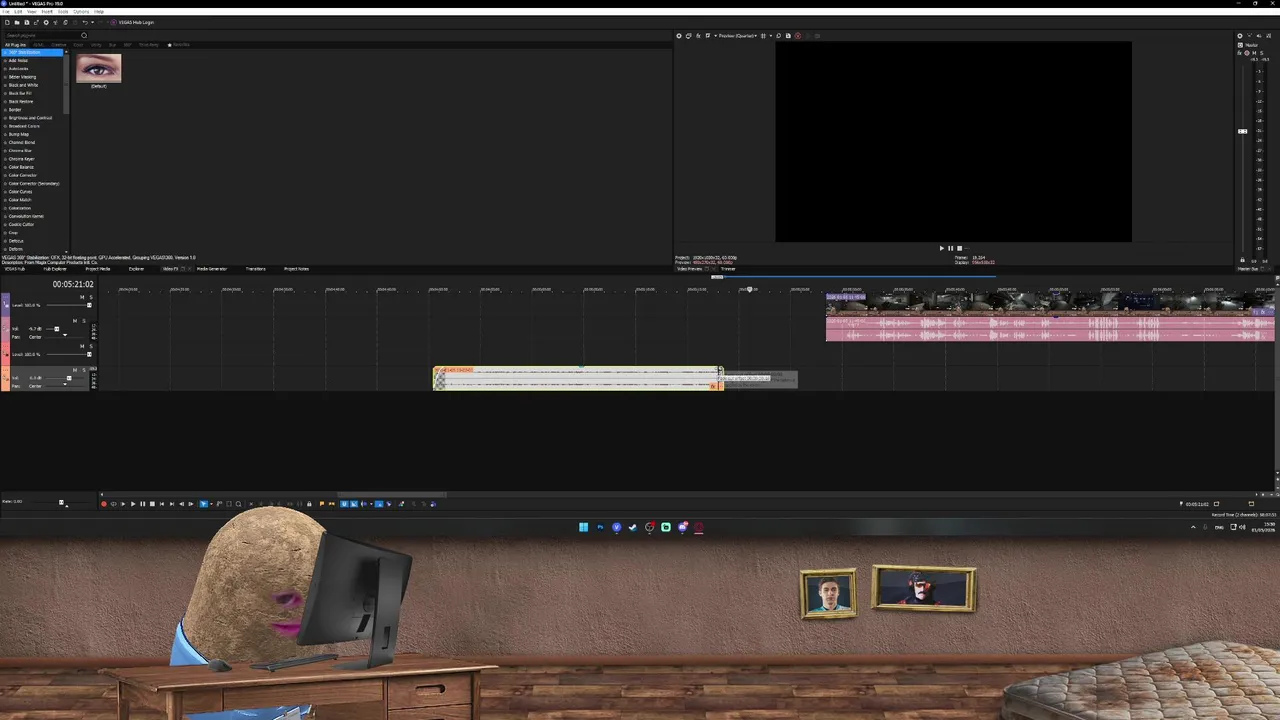
Task: Click the Open folder icon in toolbar
Action: click(x=17, y=22)
